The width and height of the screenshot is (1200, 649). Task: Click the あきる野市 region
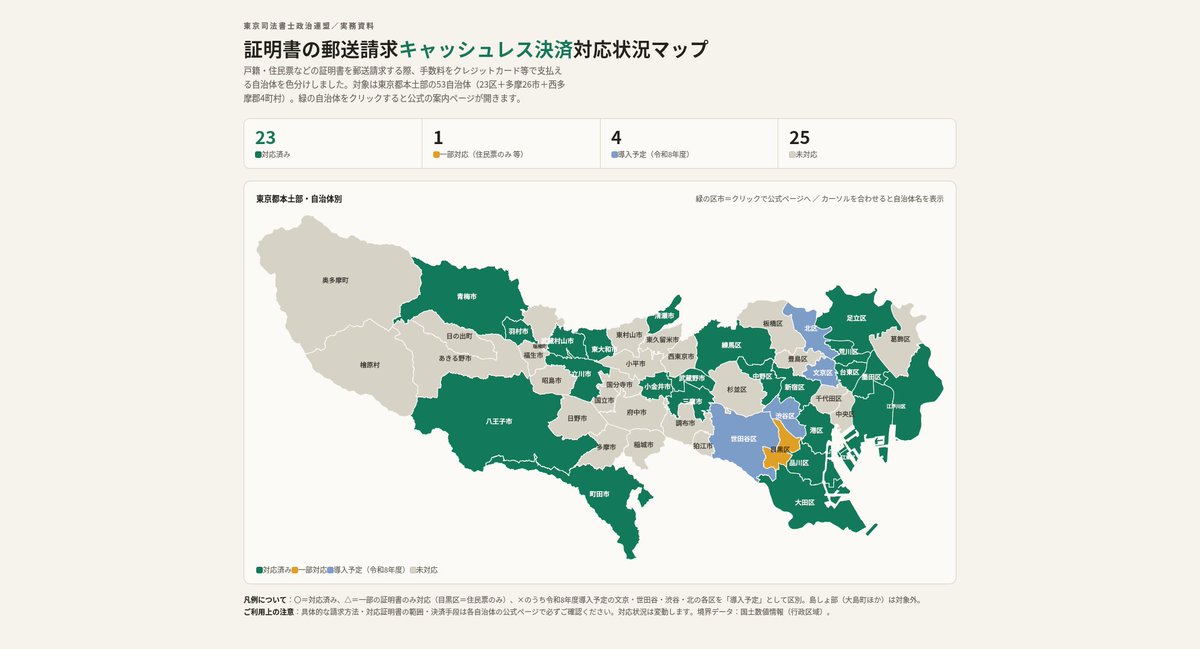[x=455, y=357]
